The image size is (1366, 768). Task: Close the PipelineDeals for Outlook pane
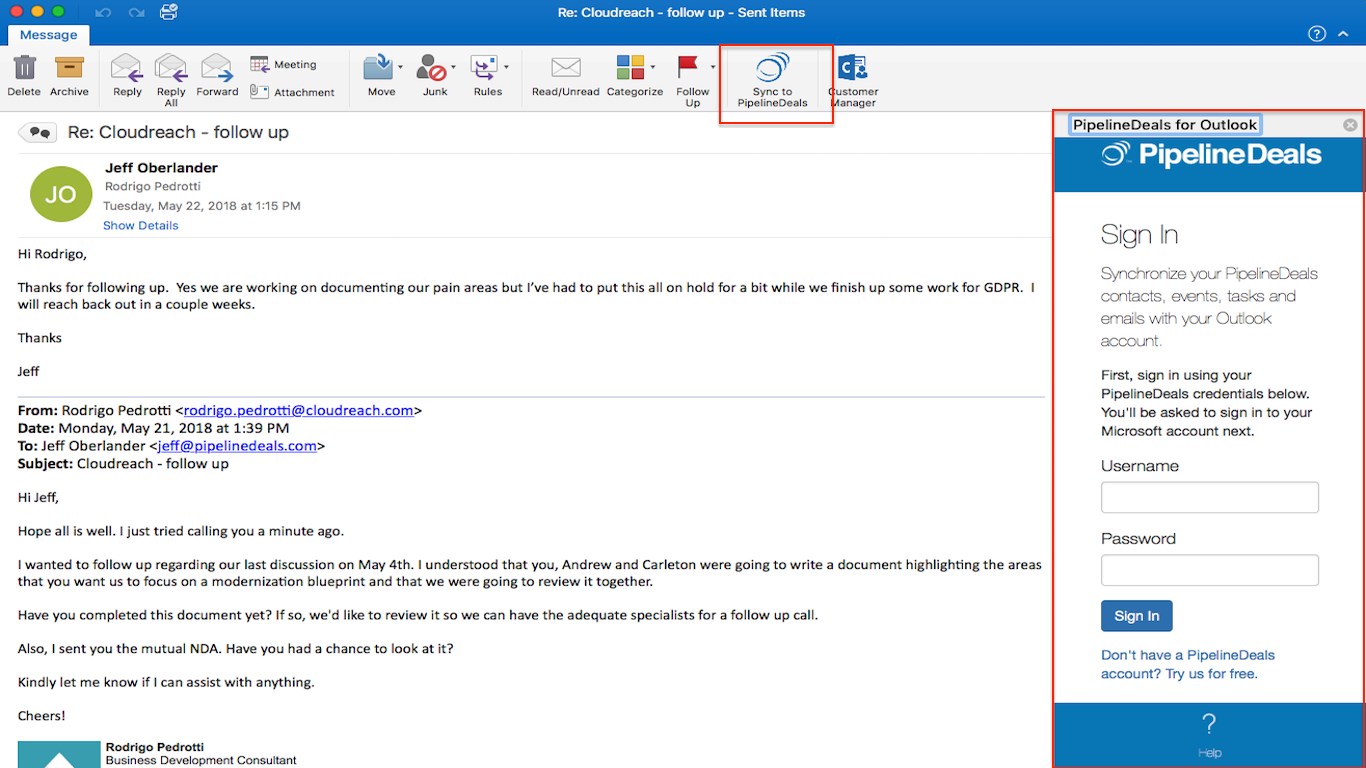1350,125
